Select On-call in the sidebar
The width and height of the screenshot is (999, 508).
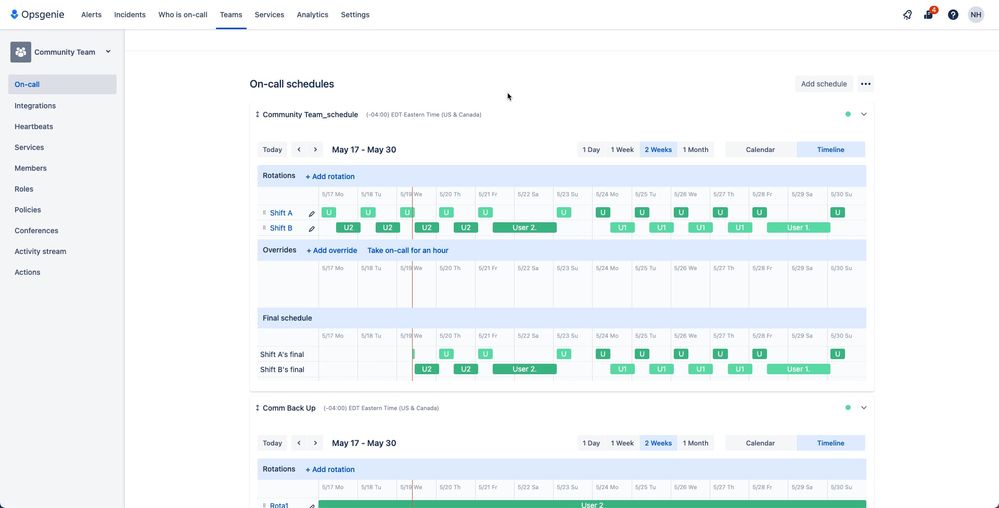[x=62, y=84]
